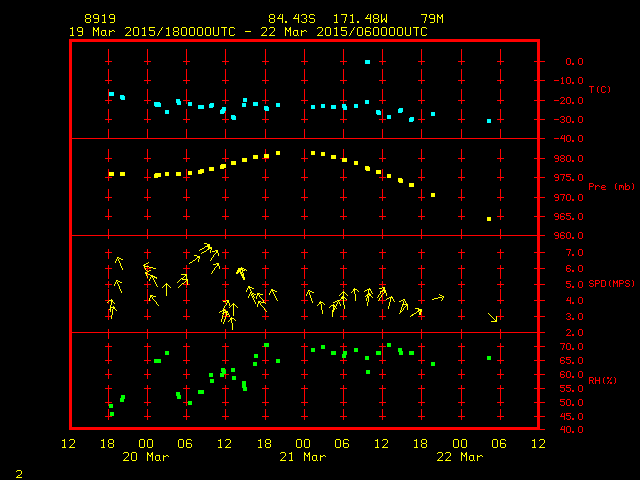Click the 980.0 pressure tick label
This screenshot has height=480, width=640.
point(568,159)
